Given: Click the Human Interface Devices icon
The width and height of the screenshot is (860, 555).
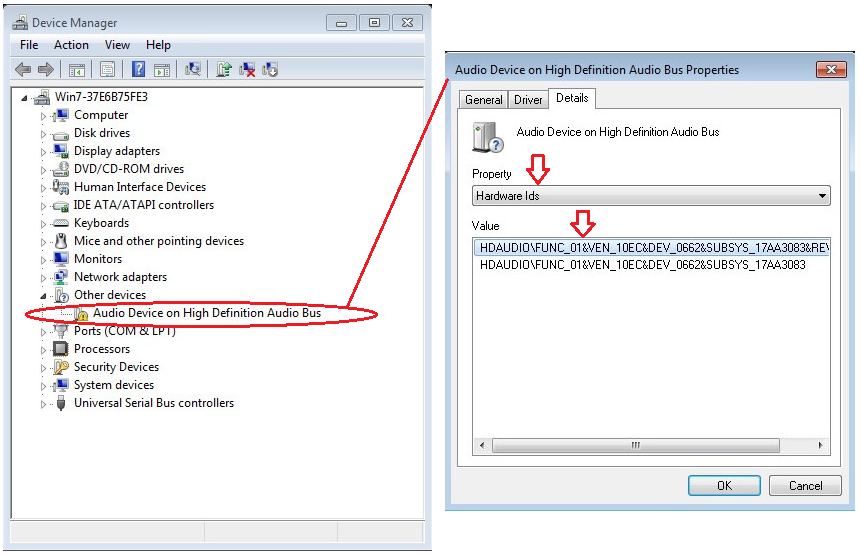Looking at the screenshot, I should pos(60,187).
